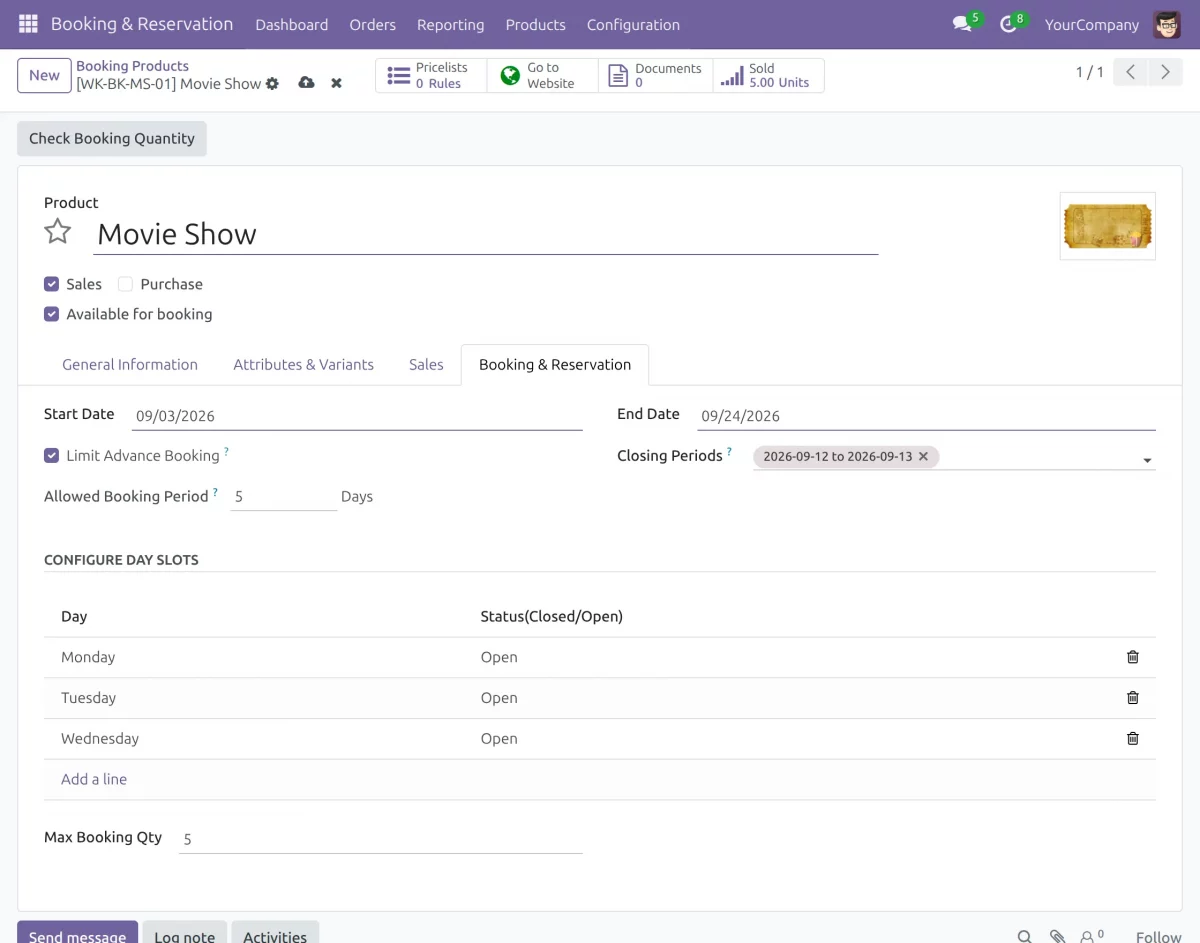
Task: Open the apps grid menu icon
Action: 28,24
